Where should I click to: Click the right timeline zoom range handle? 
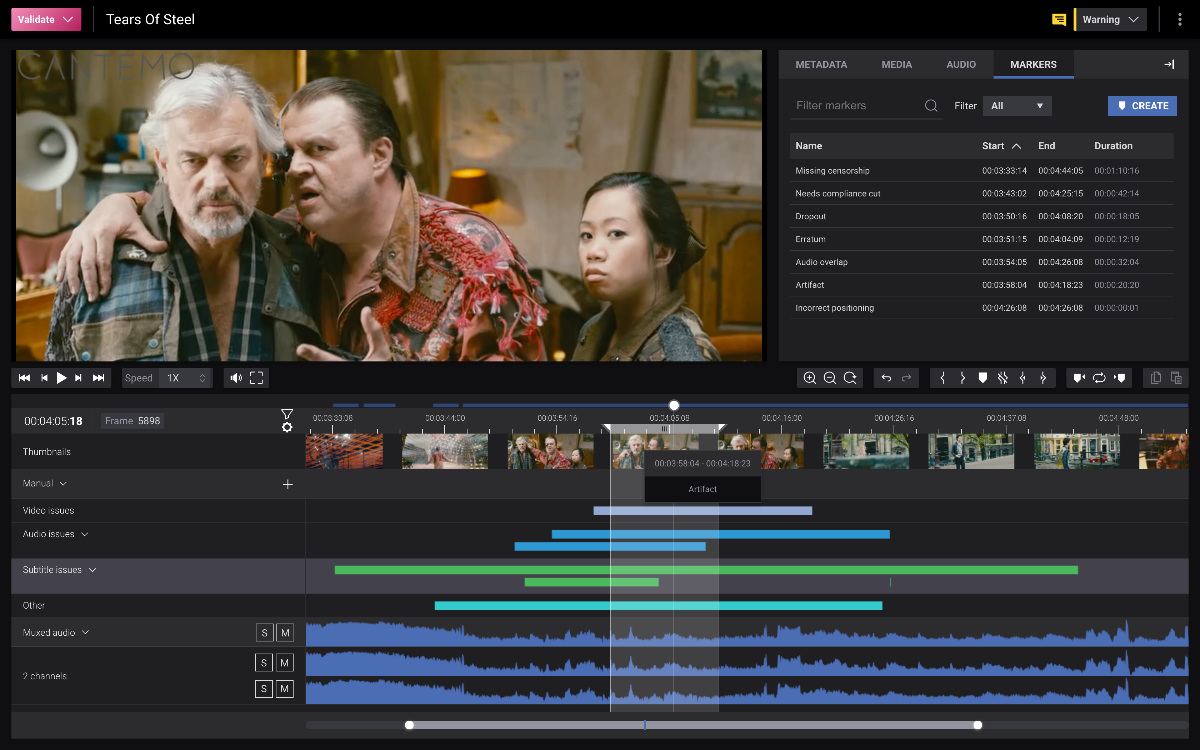(x=978, y=725)
